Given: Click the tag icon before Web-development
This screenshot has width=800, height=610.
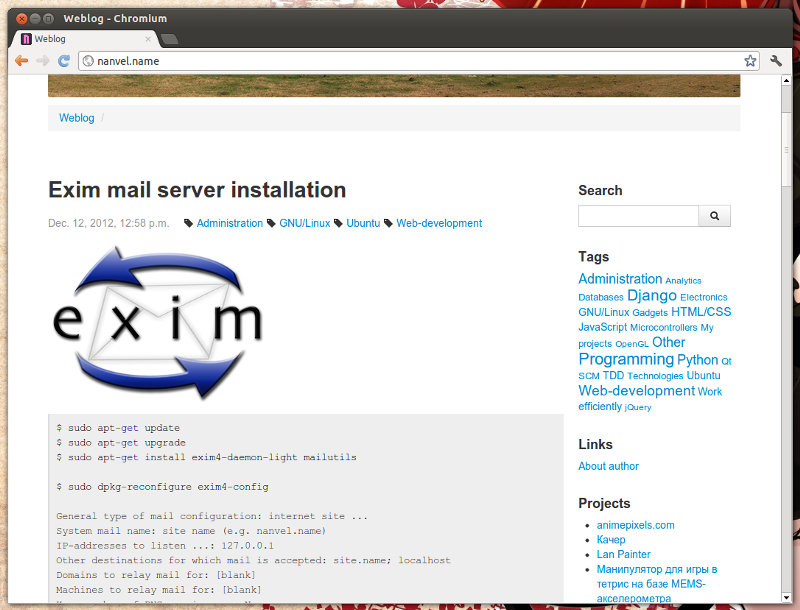Looking at the screenshot, I should 388,223.
